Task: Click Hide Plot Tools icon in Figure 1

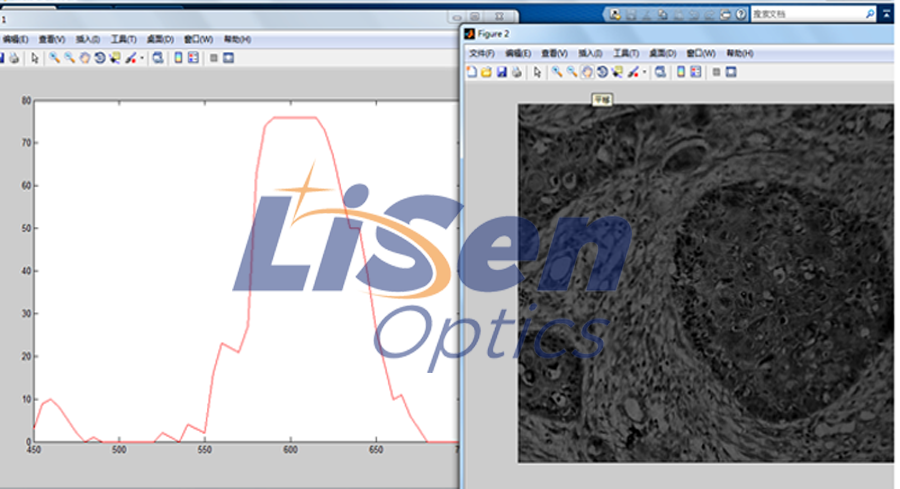Action: click(214, 58)
